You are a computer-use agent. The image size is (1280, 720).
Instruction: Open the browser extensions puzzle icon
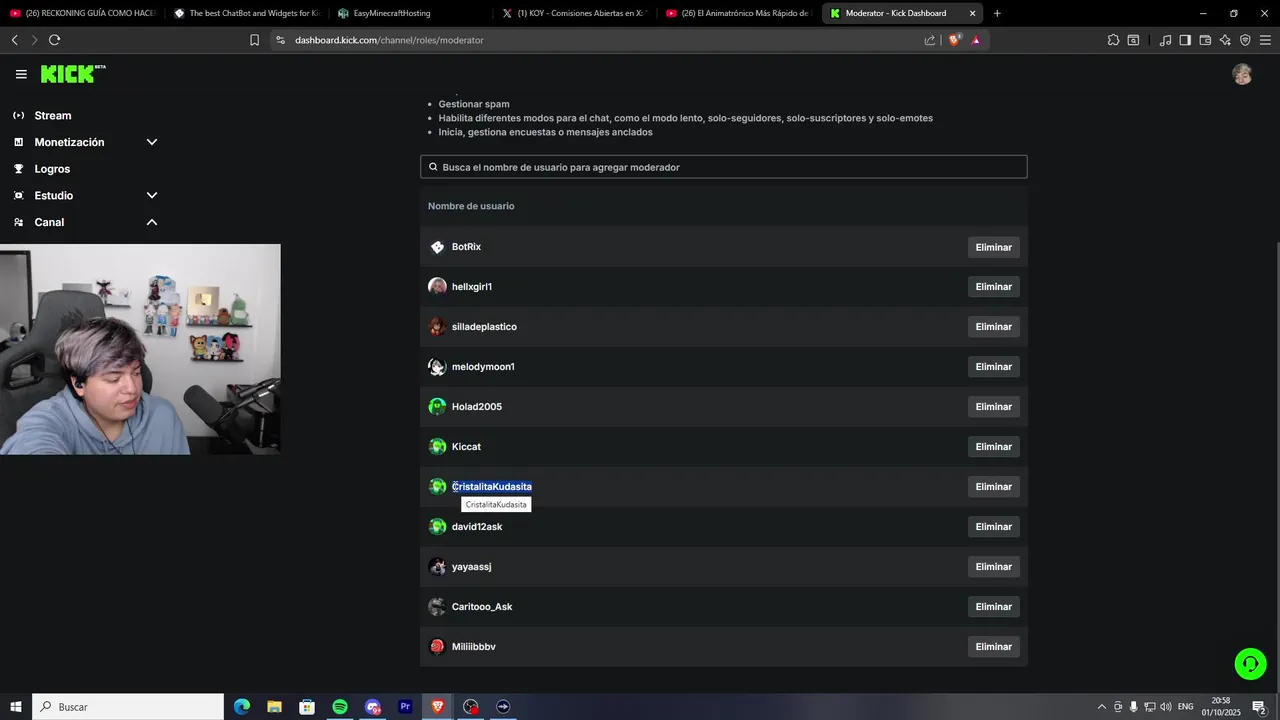click(1113, 40)
